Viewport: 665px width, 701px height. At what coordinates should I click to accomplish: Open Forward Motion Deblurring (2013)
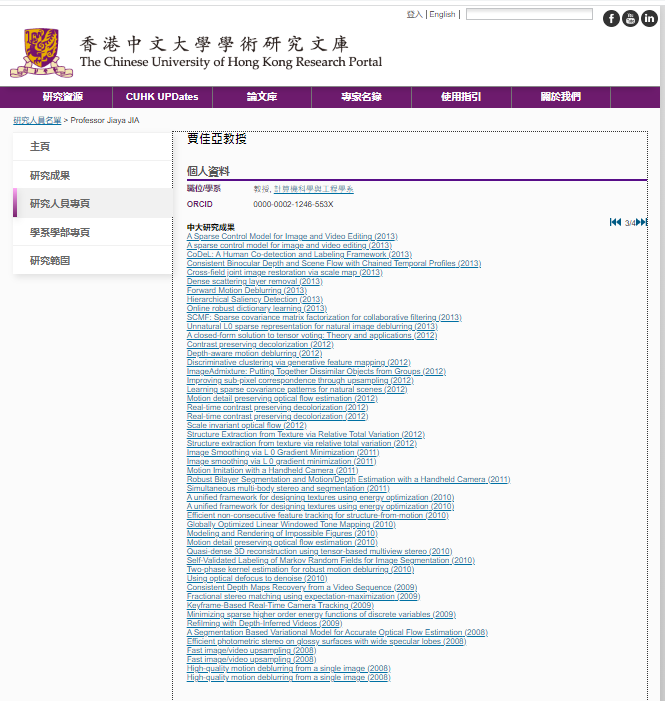pos(246,290)
